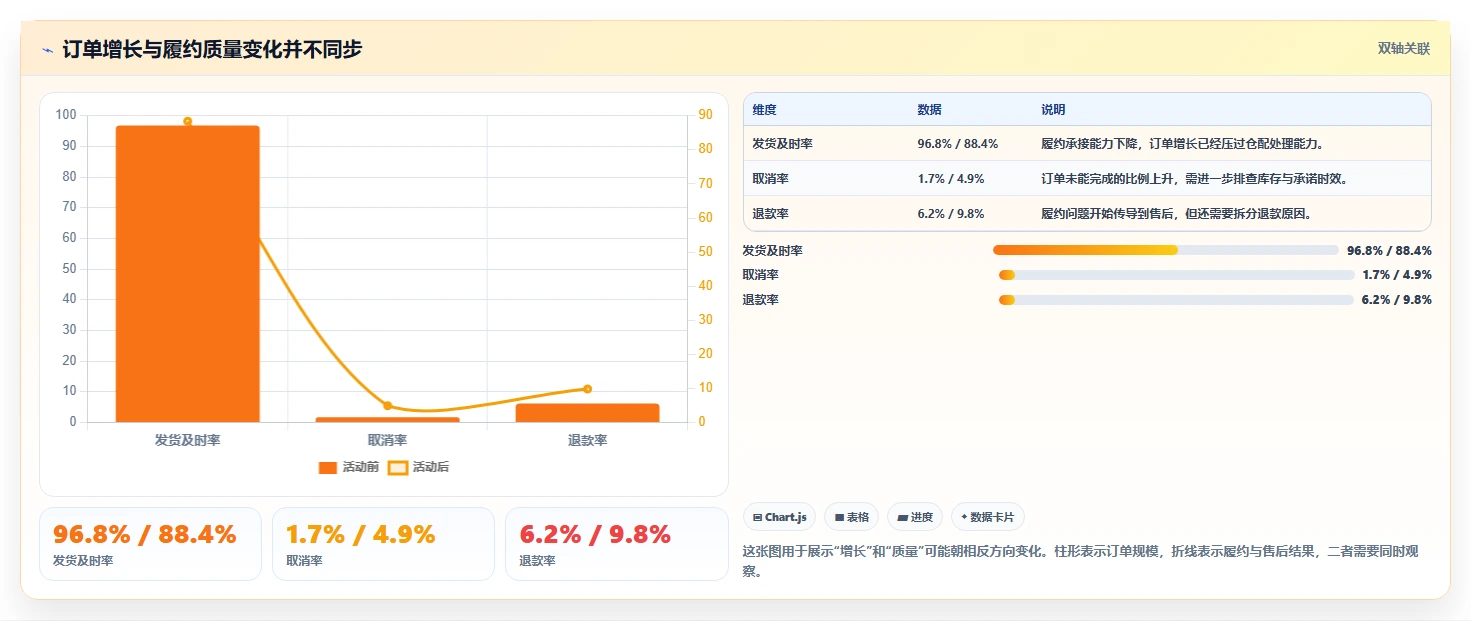Click line point above 发货及时率 bar

188,121
